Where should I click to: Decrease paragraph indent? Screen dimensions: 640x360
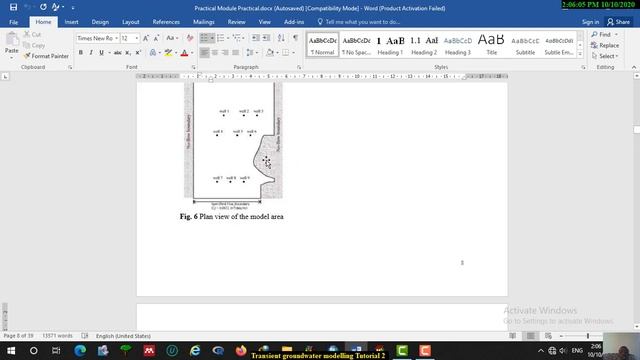coord(256,38)
